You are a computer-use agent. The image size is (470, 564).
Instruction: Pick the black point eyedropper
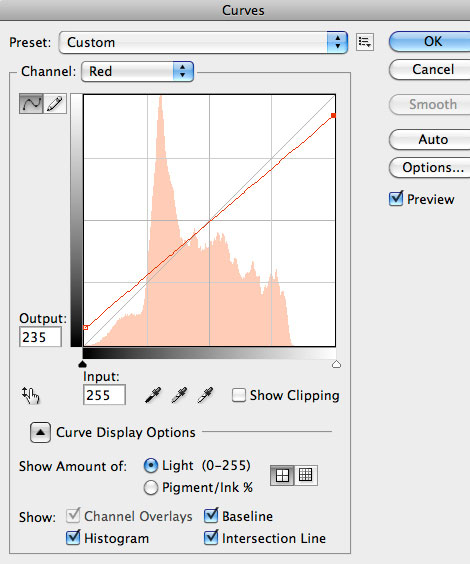pyautogui.click(x=153, y=395)
